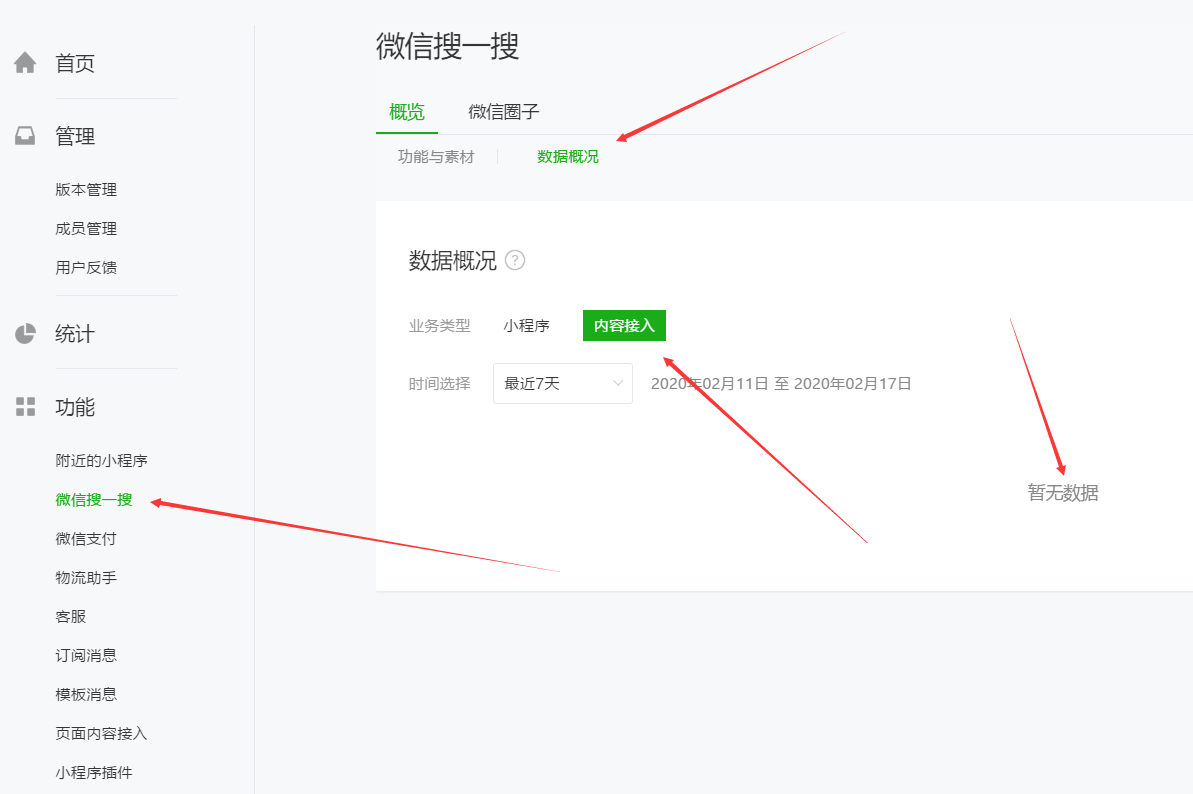Screen dimensions: 1193x794
Task: Click the inbox icon beside 管理
Action: (25, 136)
